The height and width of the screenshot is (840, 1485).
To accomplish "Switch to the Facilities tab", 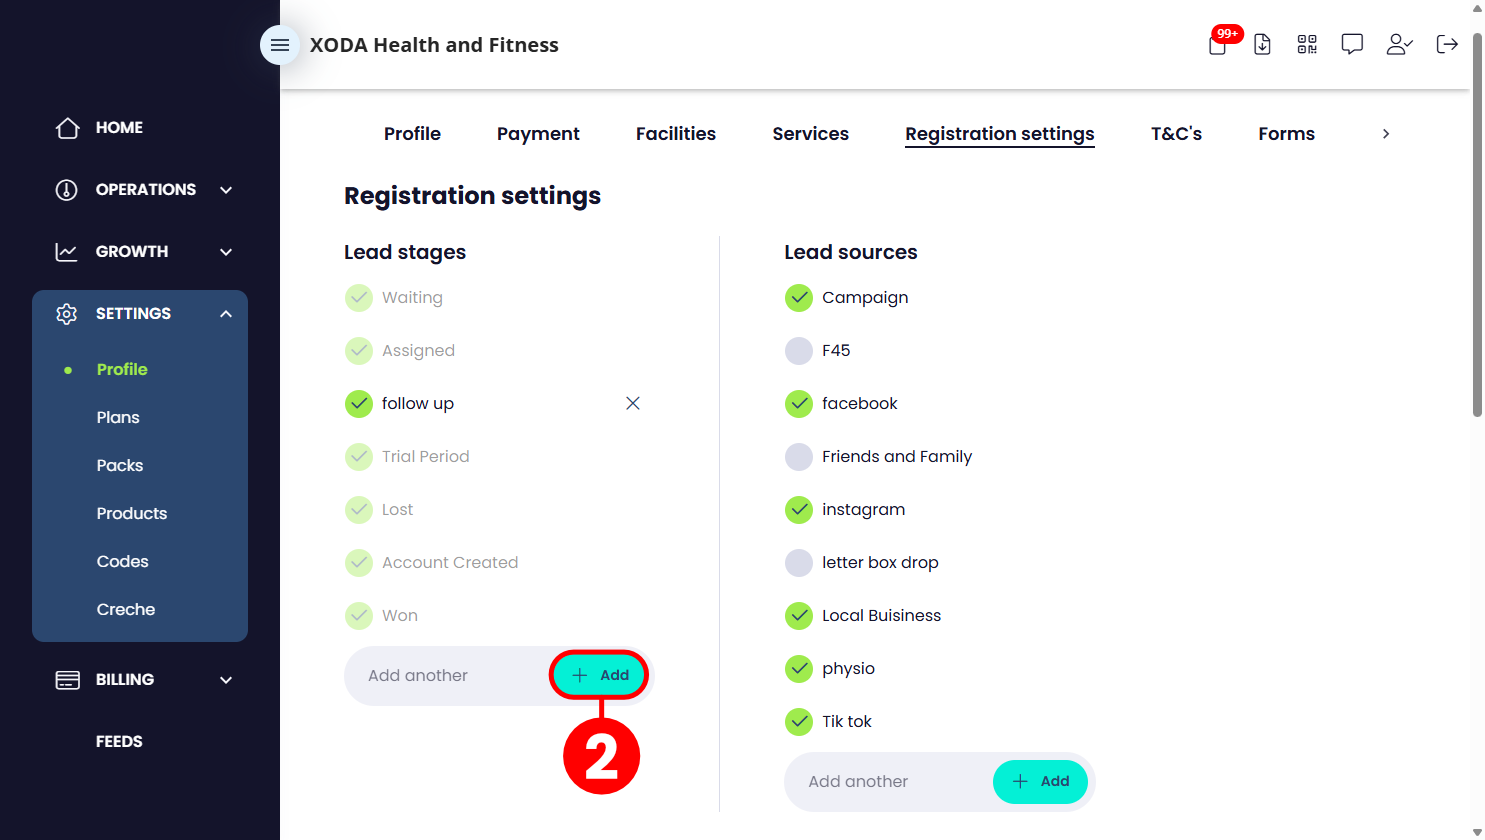I will click(676, 134).
